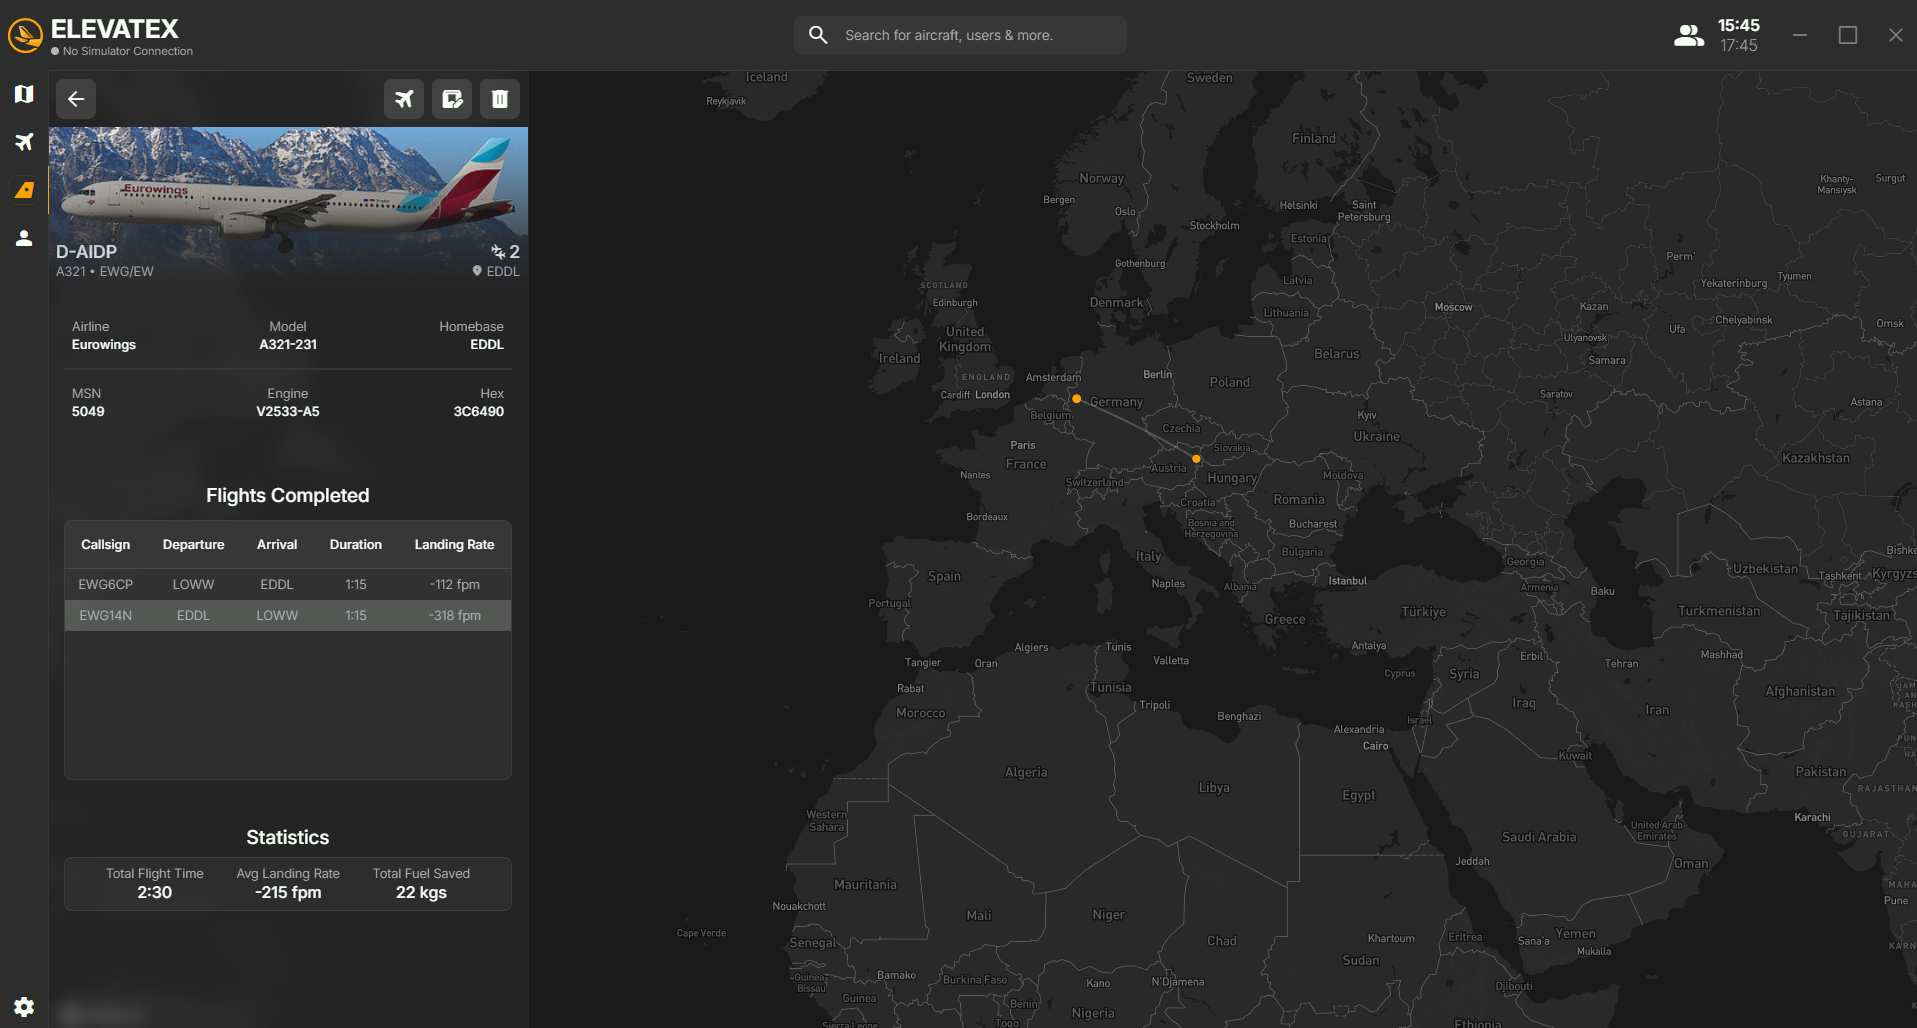Screen dimensions: 1917x1028
Task: Delete aircraft with trash icon
Action: (x=500, y=99)
